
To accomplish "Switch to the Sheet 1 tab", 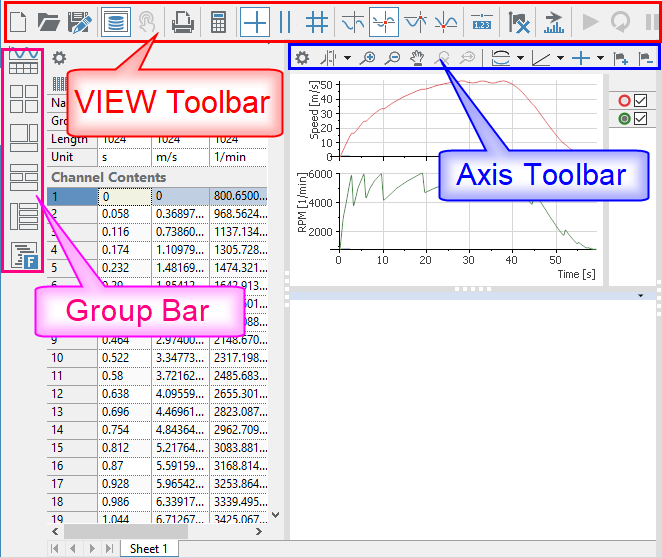I will point(149,548).
